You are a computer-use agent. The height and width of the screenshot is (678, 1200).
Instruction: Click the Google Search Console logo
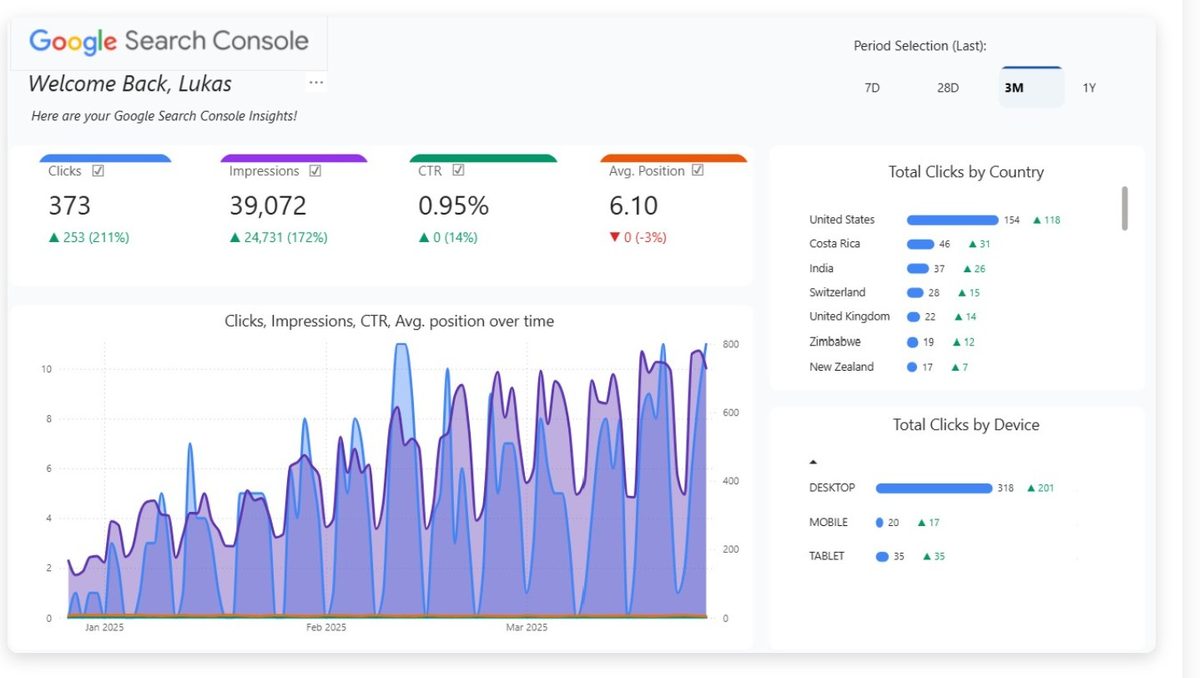tap(169, 41)
